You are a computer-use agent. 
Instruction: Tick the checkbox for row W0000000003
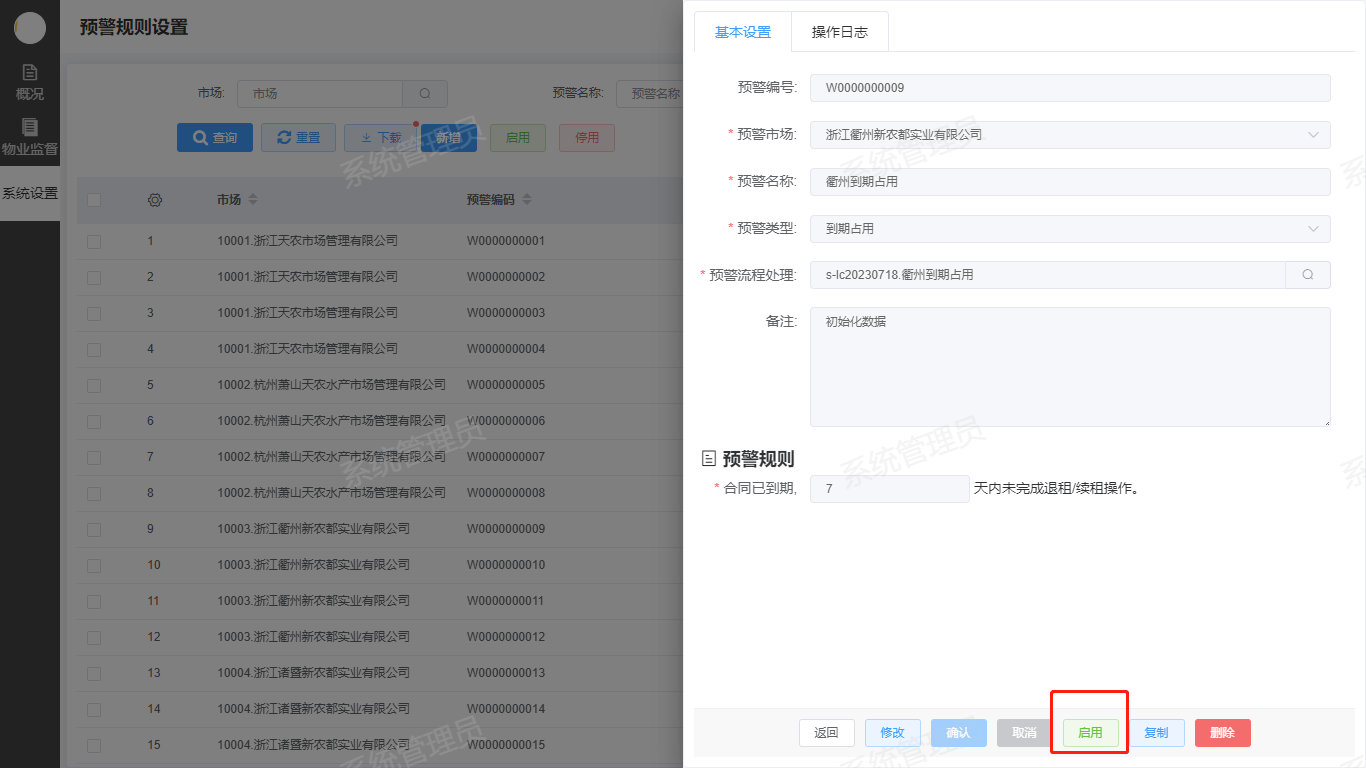94,313
